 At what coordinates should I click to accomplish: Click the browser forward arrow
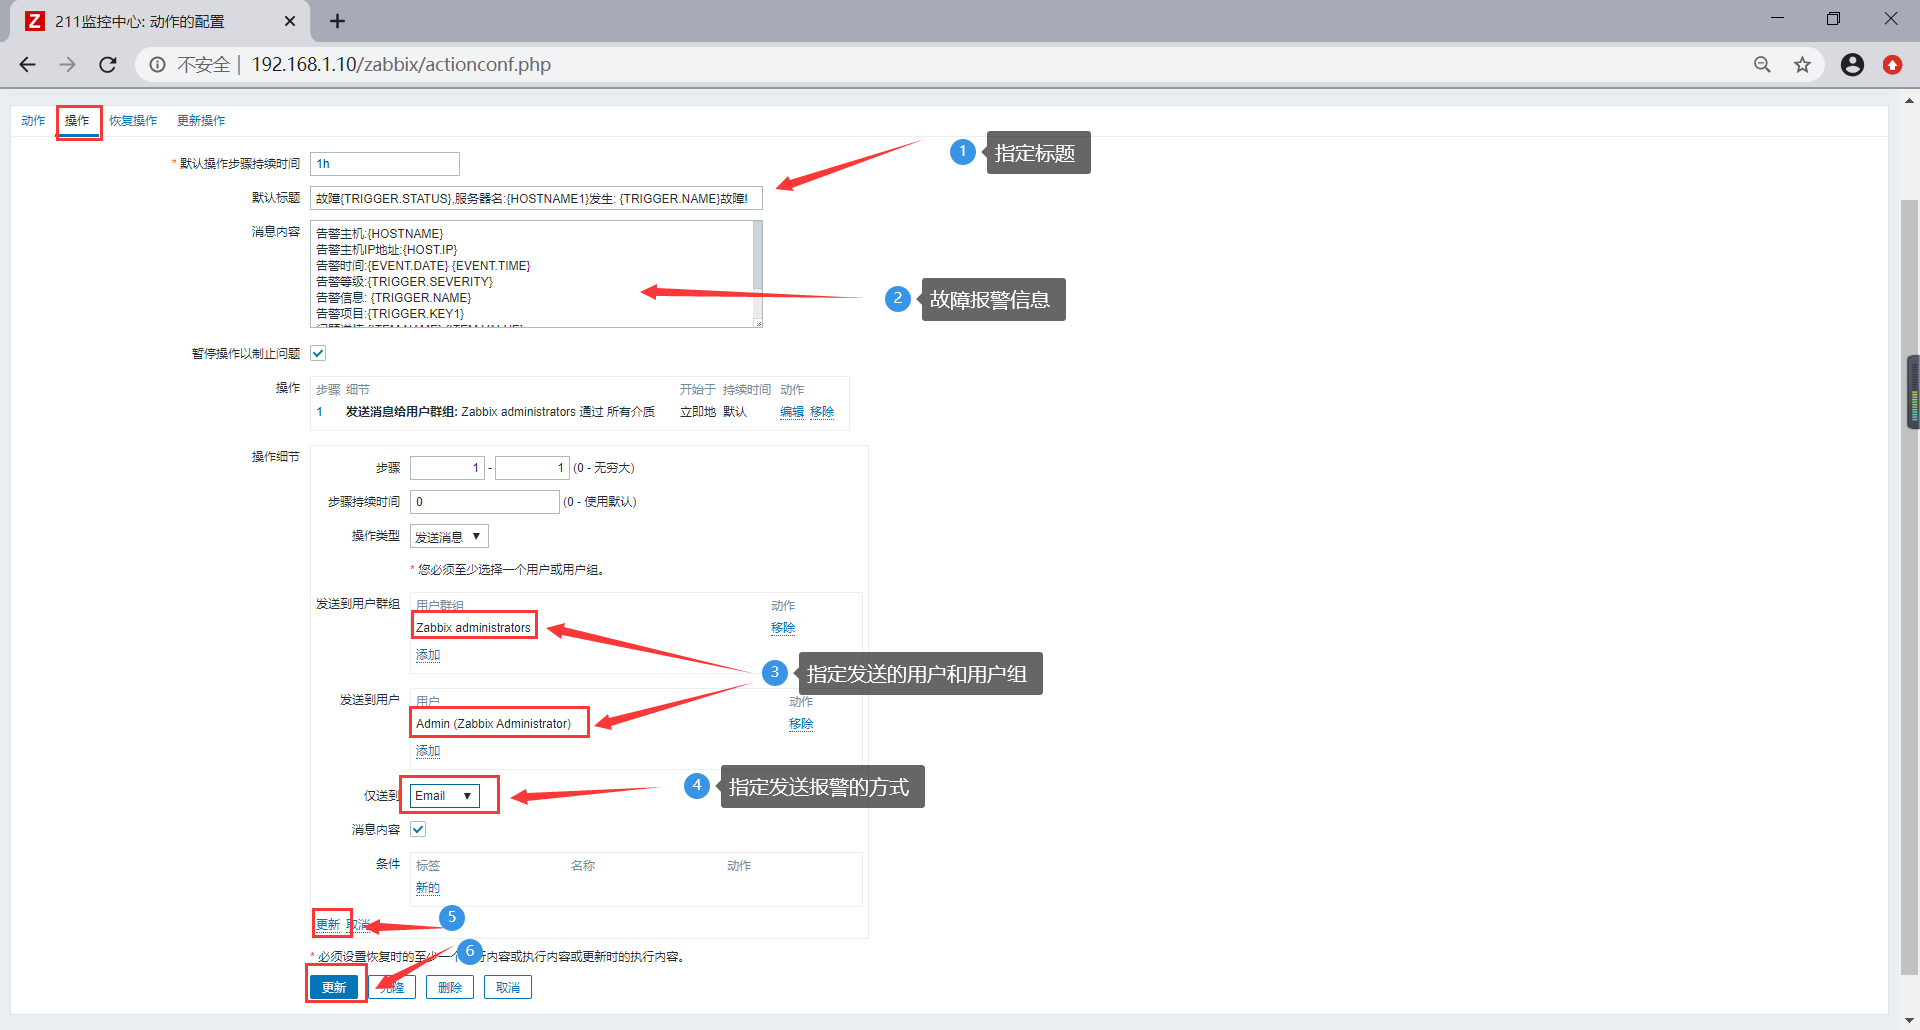point(67,65)
